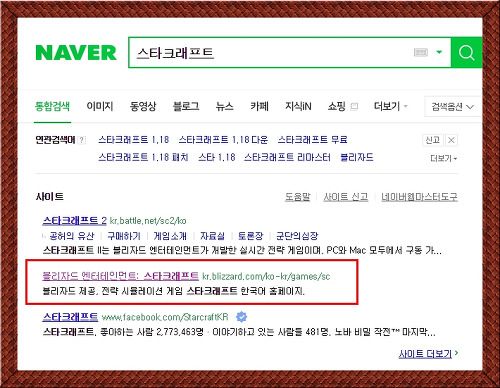
Task: Select the 통합검색 tab
Action: [52, 106]
